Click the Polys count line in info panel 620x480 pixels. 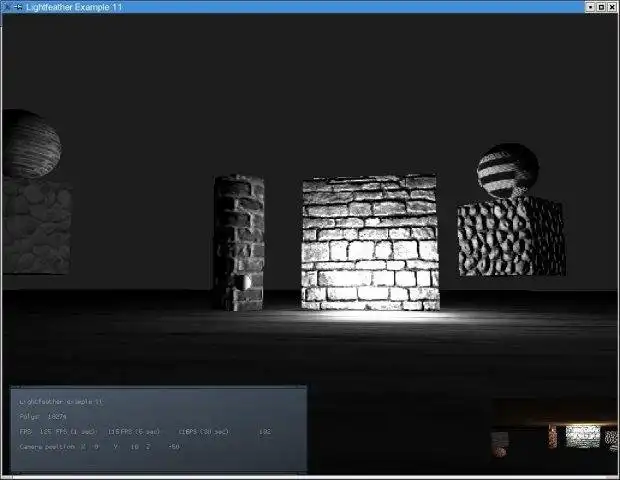[43, 416]
